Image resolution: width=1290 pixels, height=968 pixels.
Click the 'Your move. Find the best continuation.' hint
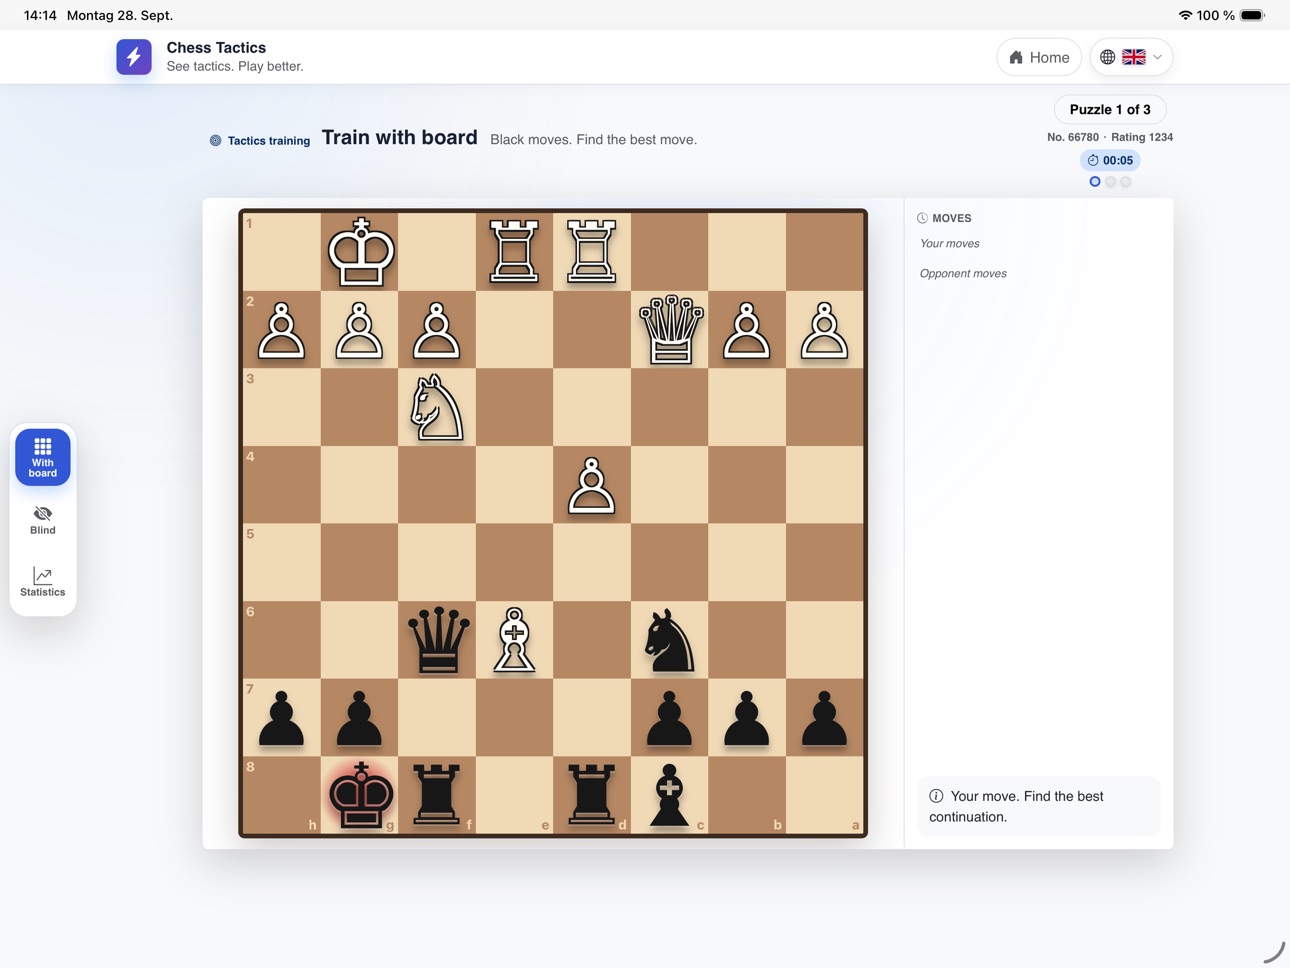tap(1038, 806)
